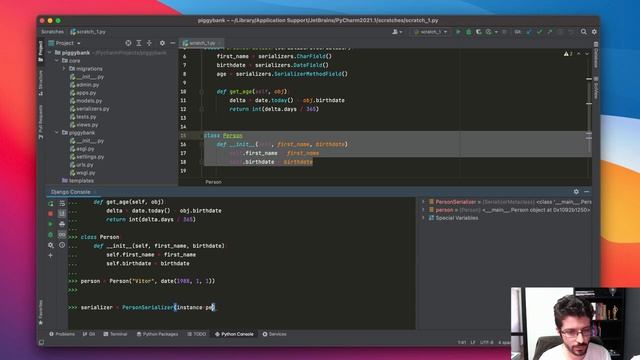Open the Problems tool tab
The height and width of the screenshot is (360, 640).
(62, 334)
